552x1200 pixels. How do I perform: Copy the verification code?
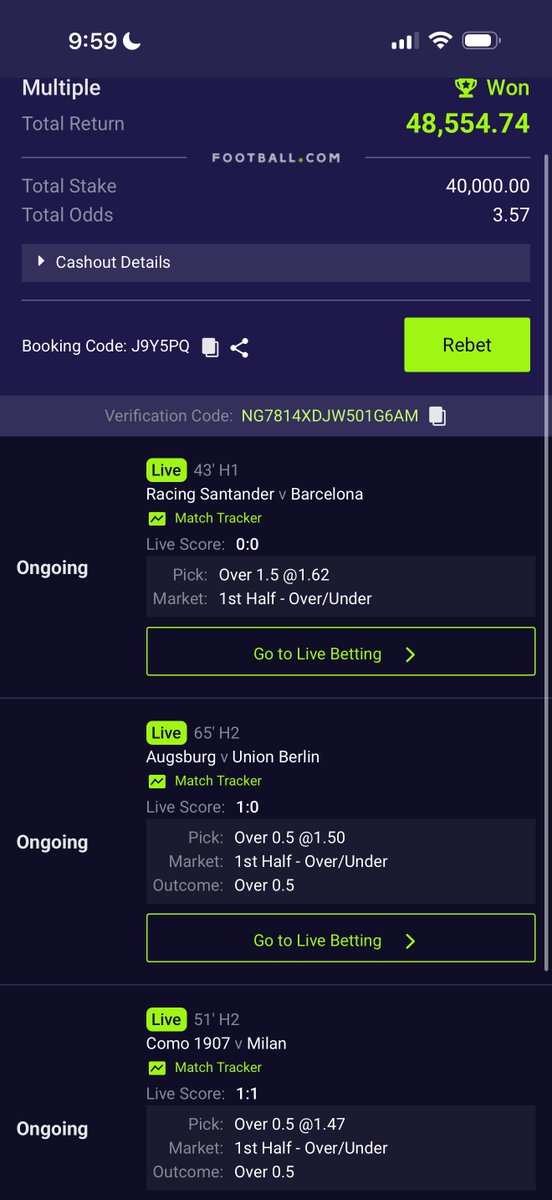pos(437,416)
